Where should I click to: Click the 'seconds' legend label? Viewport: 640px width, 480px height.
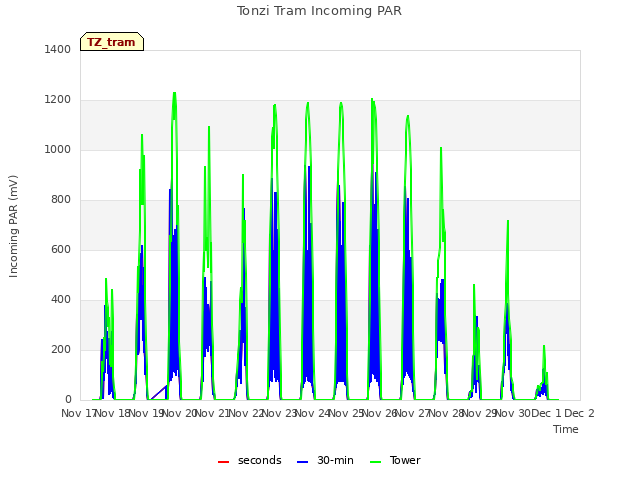(x=260, y=460)
